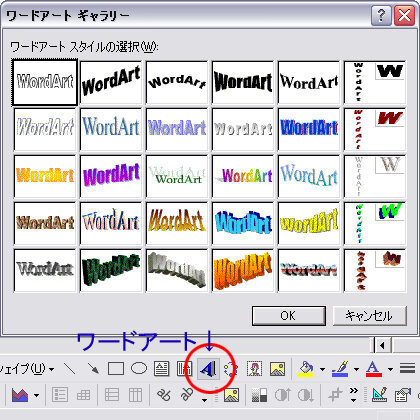The height and width of the screenshot is (420, 420).
Task: Pick the silver embossed WordArt style
Action: (243, 129)
